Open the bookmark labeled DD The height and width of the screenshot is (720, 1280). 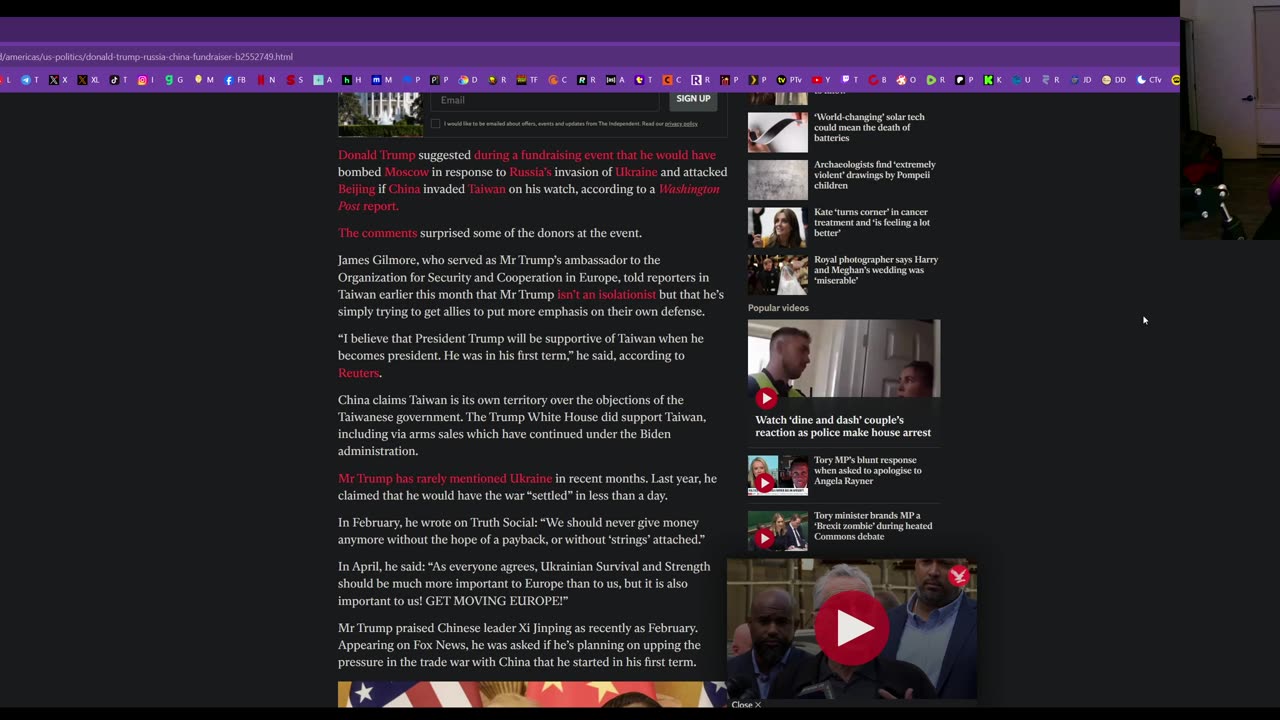coord(1113,80)
